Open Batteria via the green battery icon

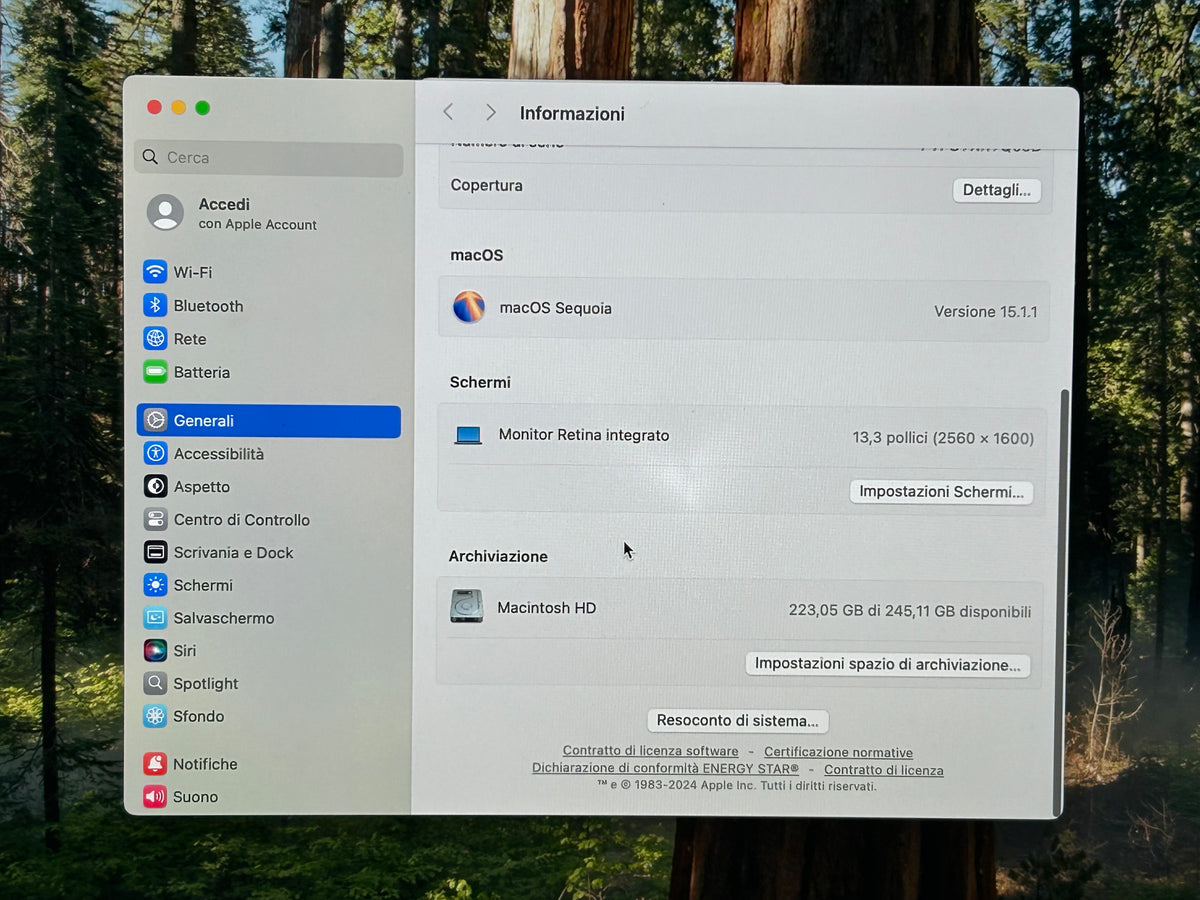[155, 372]
